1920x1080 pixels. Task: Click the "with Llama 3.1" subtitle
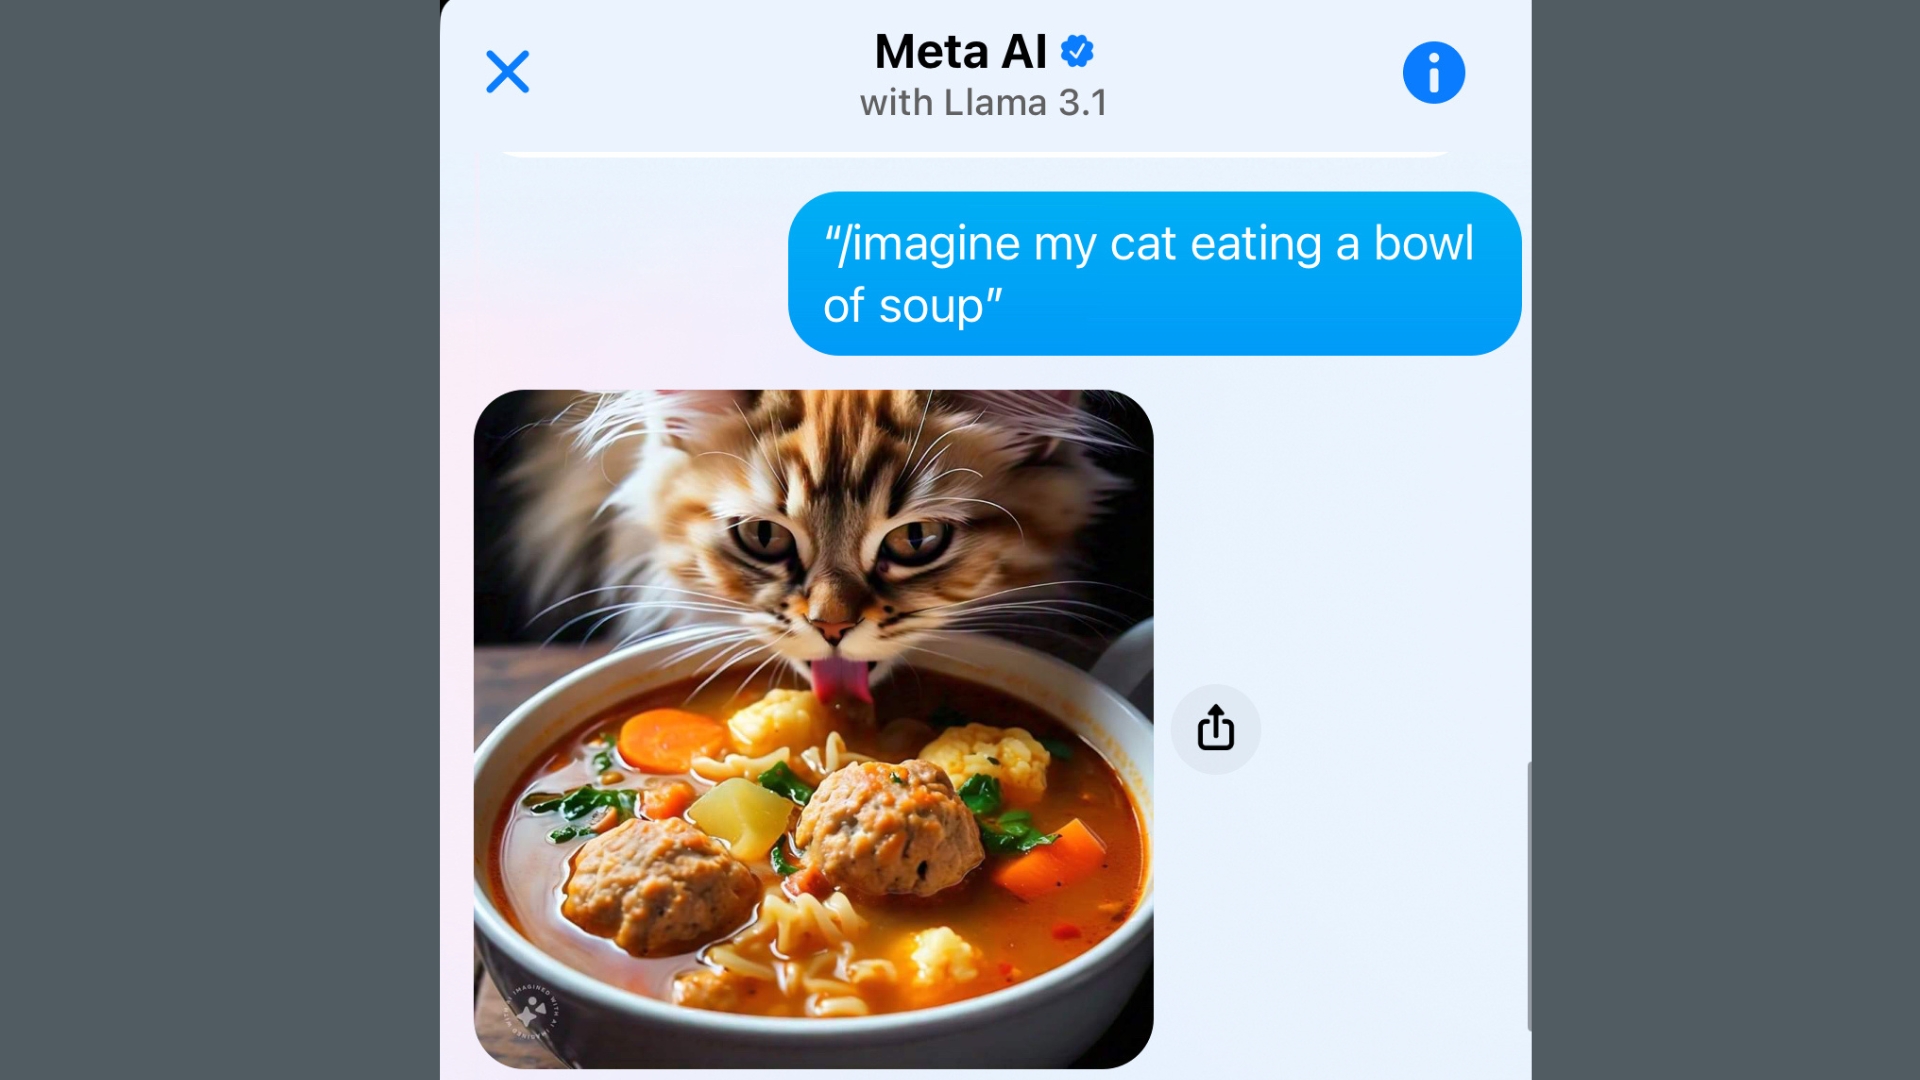tap(983, 102)
